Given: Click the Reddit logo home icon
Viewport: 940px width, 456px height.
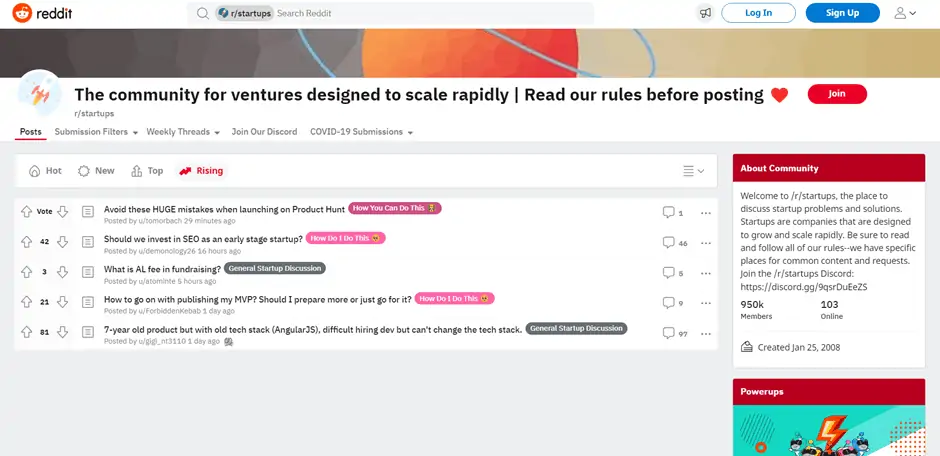Looking at the screenshot, I should pos(22,13).
